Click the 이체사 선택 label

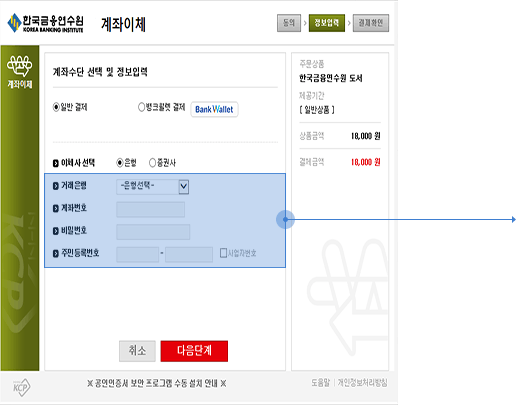pyautogui.click(x=78, y=163)
